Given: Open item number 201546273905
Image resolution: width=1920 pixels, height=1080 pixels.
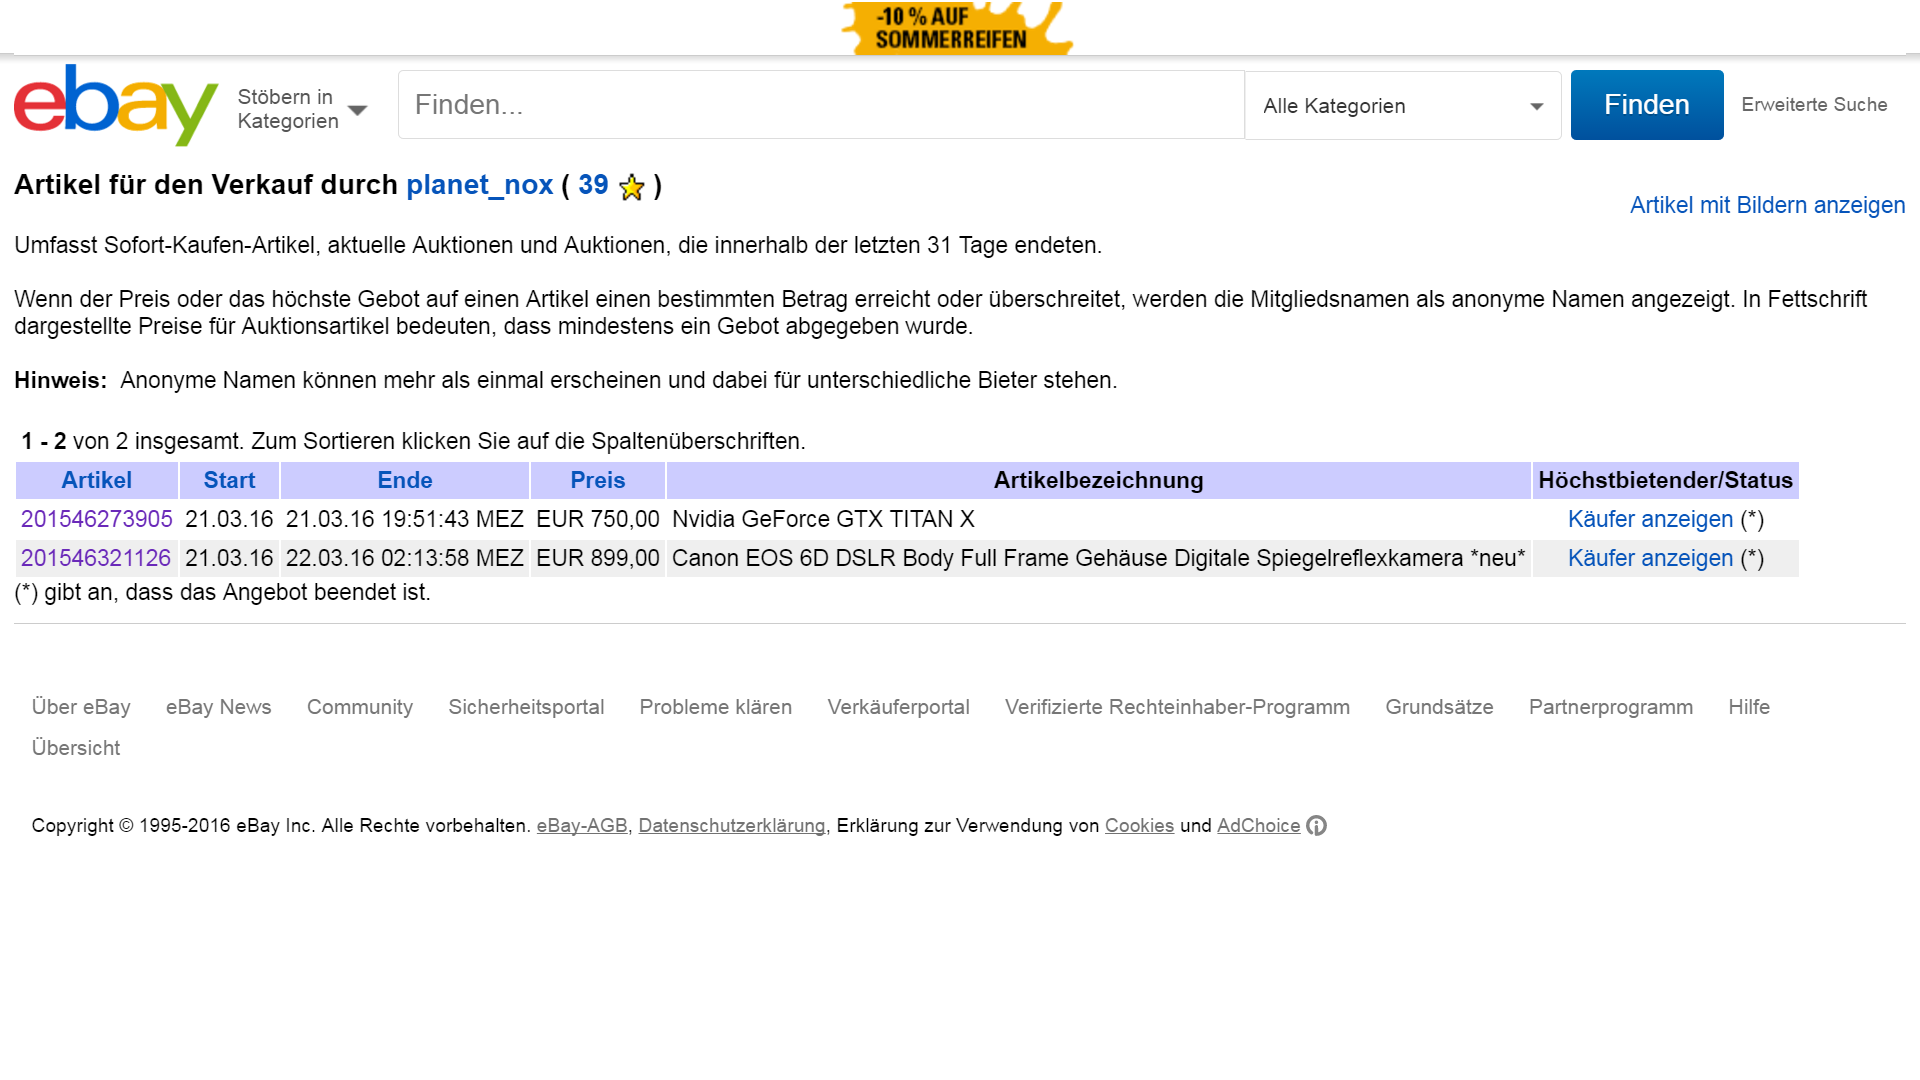Looking at the screenshot, I should pos(97,519).
